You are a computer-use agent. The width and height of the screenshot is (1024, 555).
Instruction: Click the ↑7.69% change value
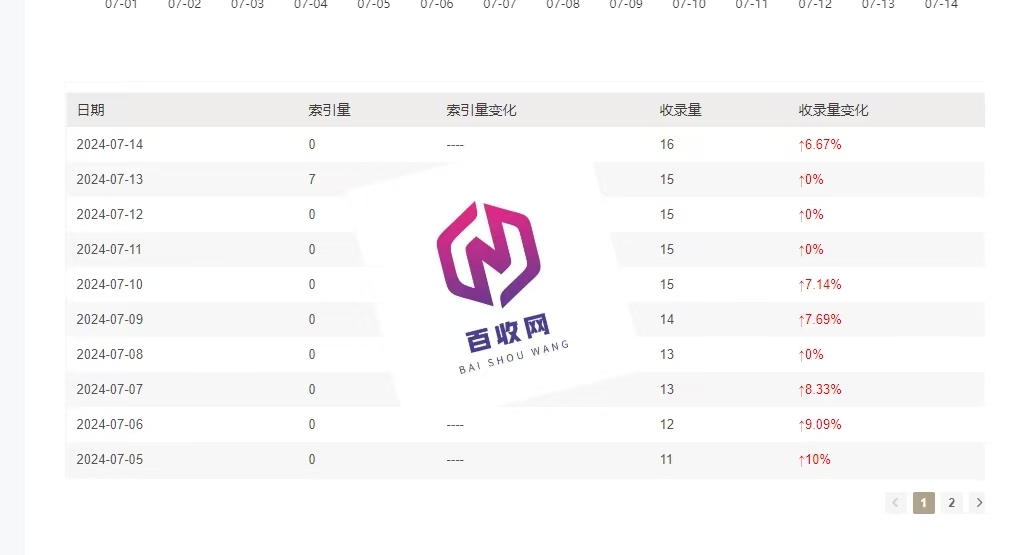(x=820, y=319)
